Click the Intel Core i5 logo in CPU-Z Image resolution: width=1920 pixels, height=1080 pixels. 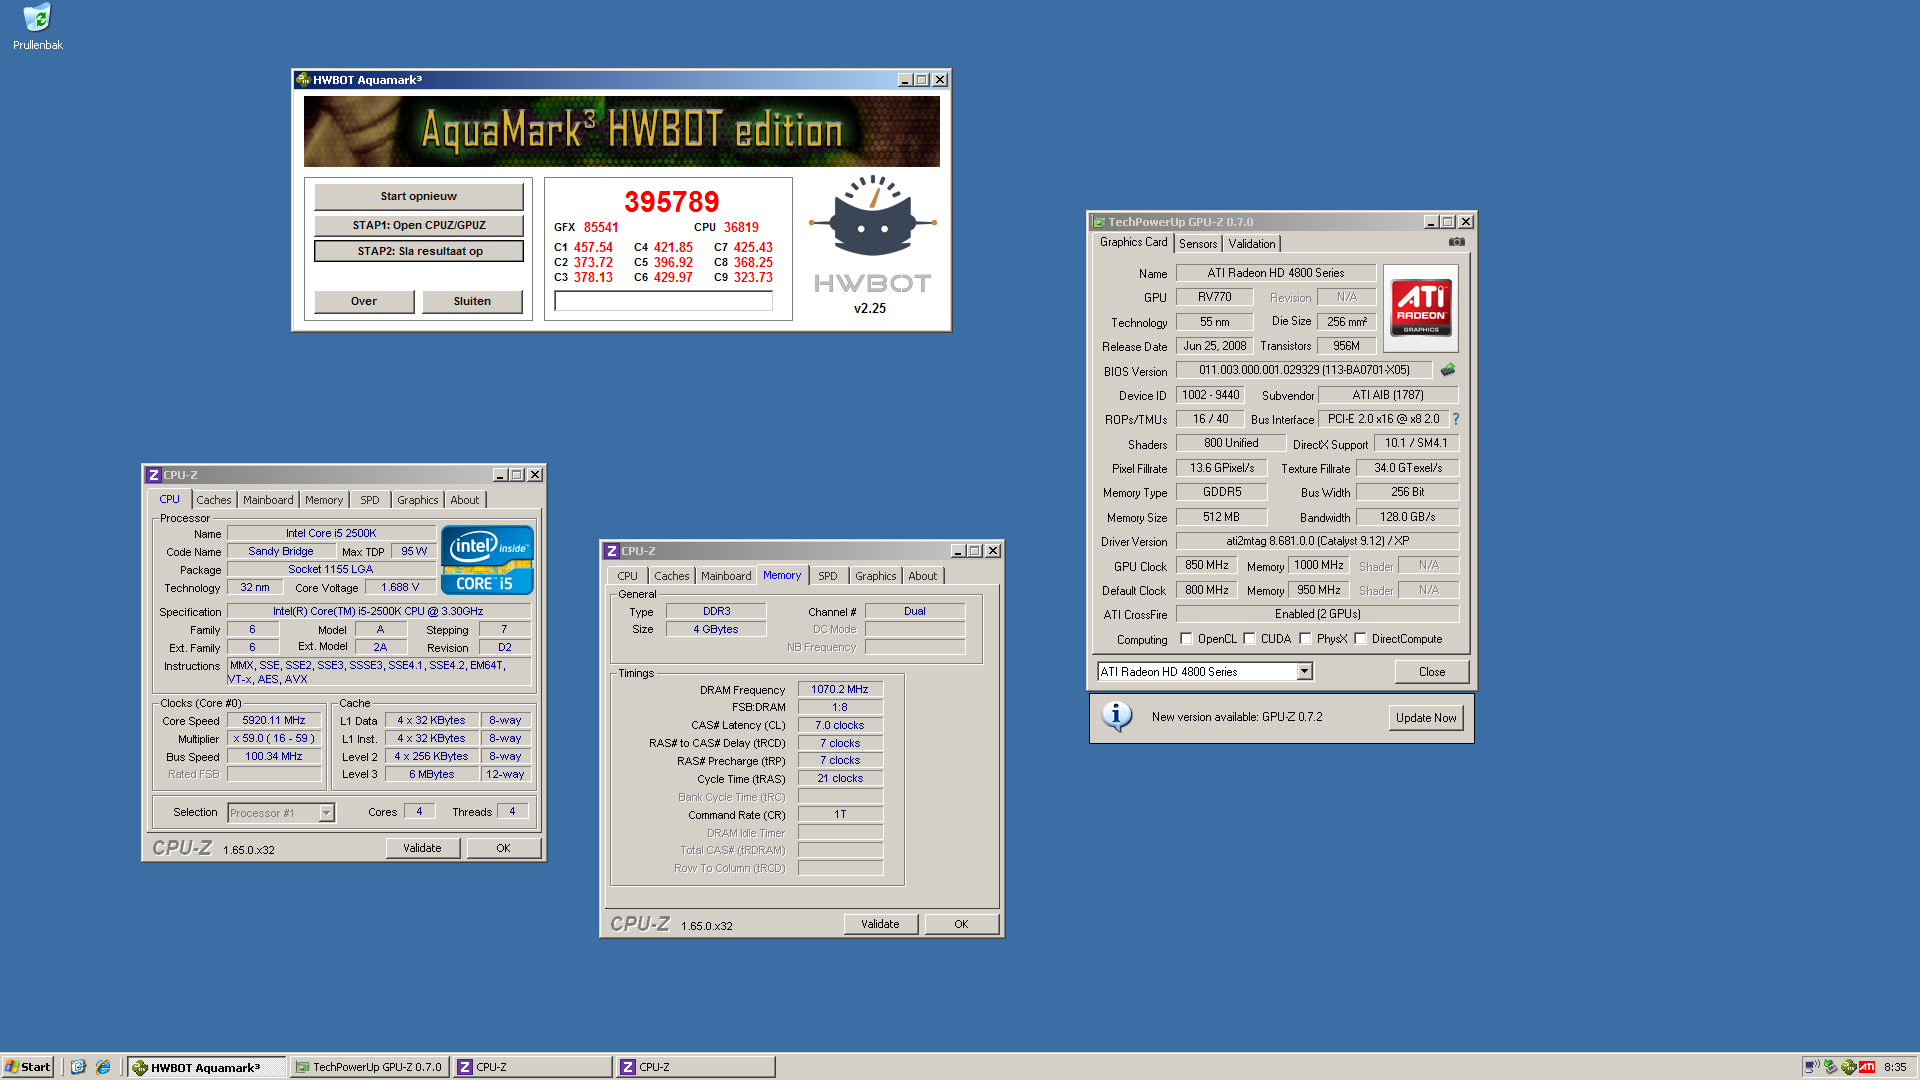487,560
